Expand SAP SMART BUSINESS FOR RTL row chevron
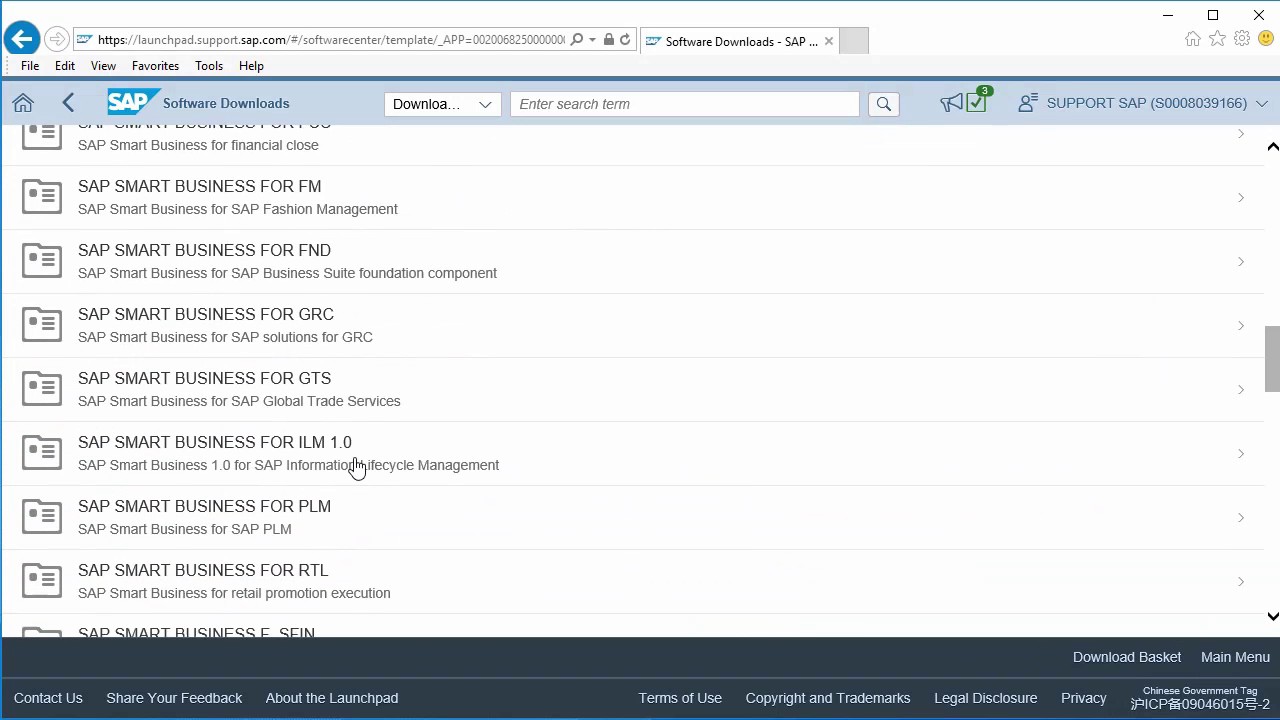The width and height of the screenshot is (1280, 720). point(1241,582)
